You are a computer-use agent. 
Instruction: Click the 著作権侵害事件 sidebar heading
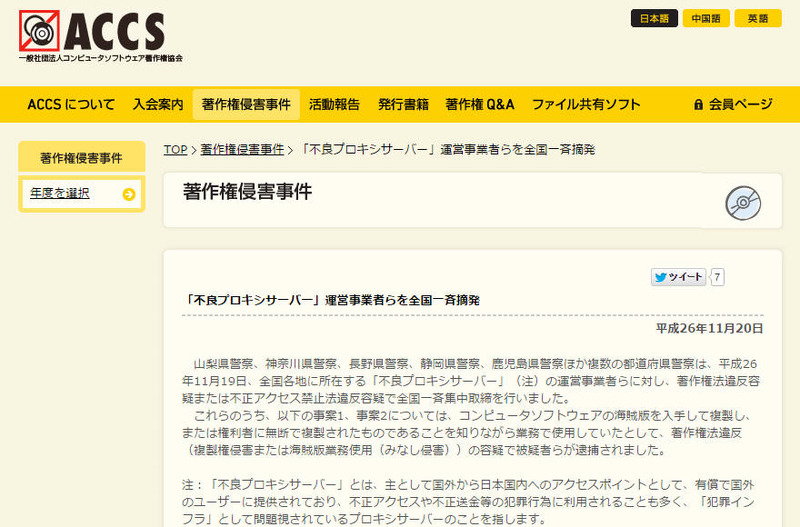[81, 158]
